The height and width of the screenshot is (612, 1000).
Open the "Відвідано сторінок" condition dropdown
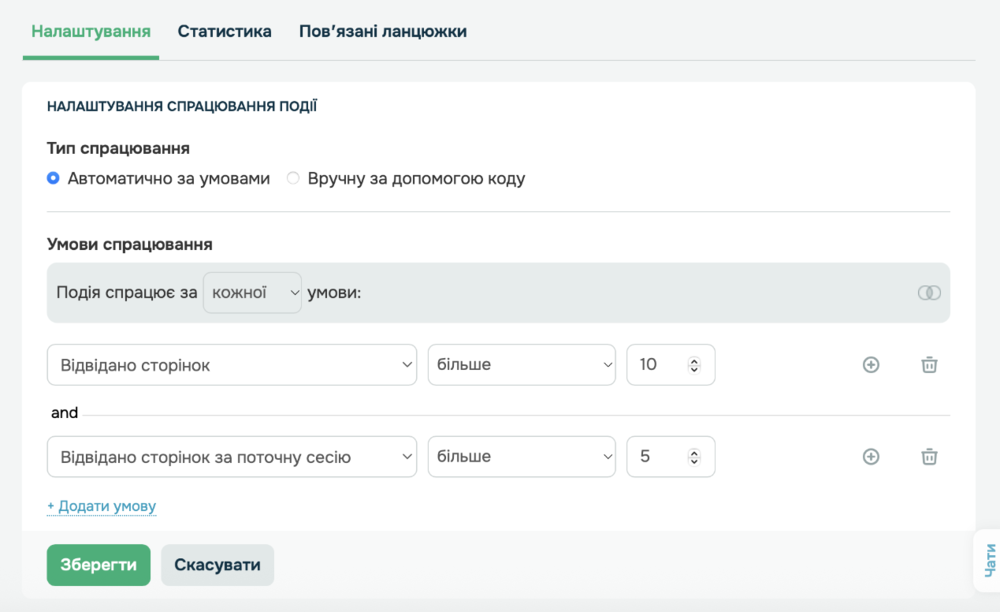[231, 364]
